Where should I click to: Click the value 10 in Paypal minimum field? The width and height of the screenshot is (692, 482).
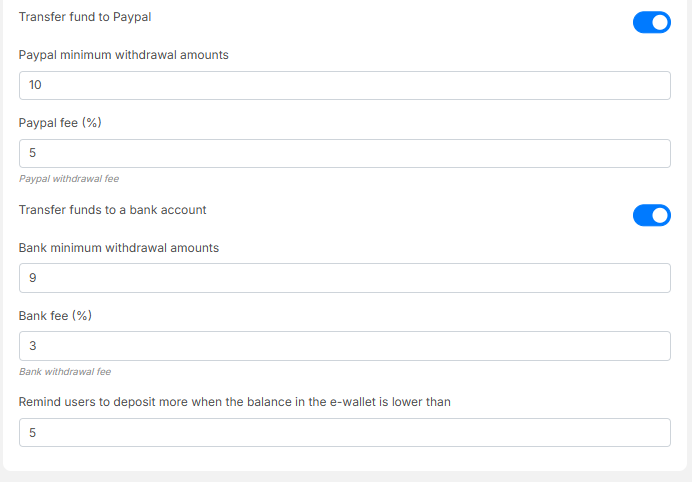[36, 85]
